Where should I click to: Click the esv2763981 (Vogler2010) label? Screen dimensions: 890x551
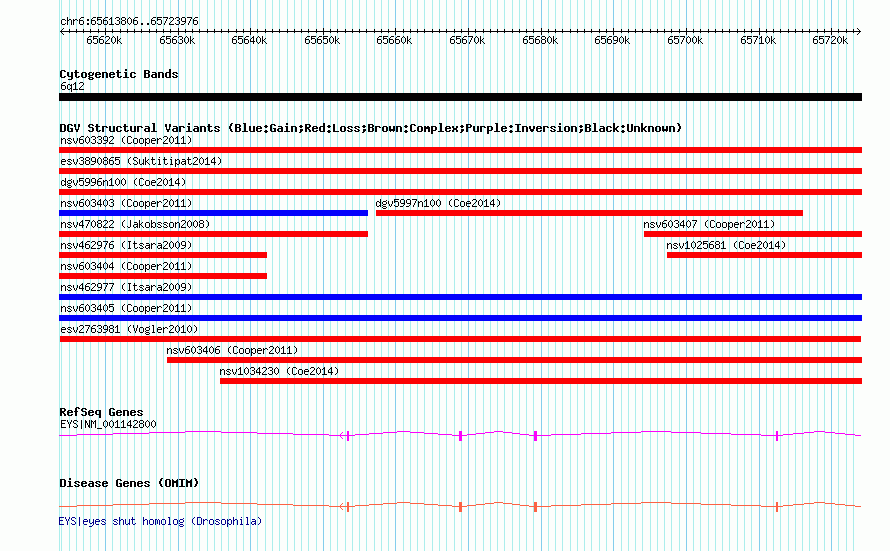coord(129,329)
